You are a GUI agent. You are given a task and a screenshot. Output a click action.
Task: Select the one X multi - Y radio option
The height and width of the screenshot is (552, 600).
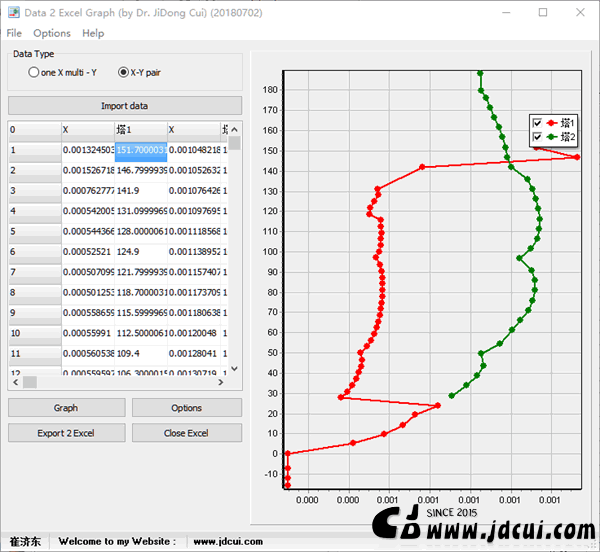tap(62, 72)
